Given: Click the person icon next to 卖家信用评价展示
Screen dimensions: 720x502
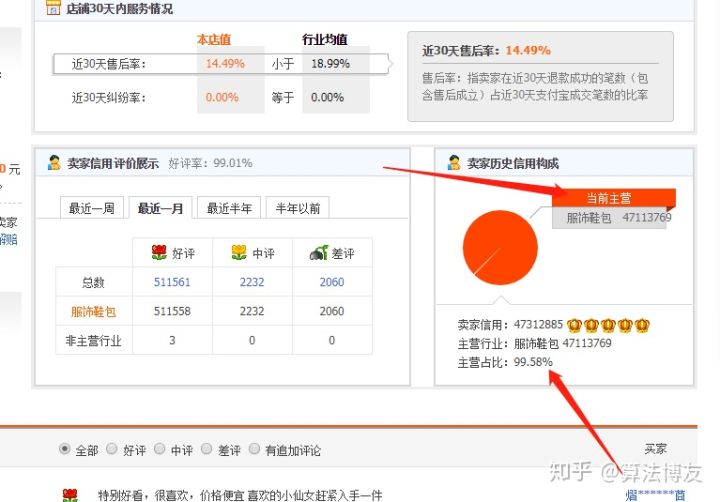Looking at the screenshot, I should click(x=54, y=163).
